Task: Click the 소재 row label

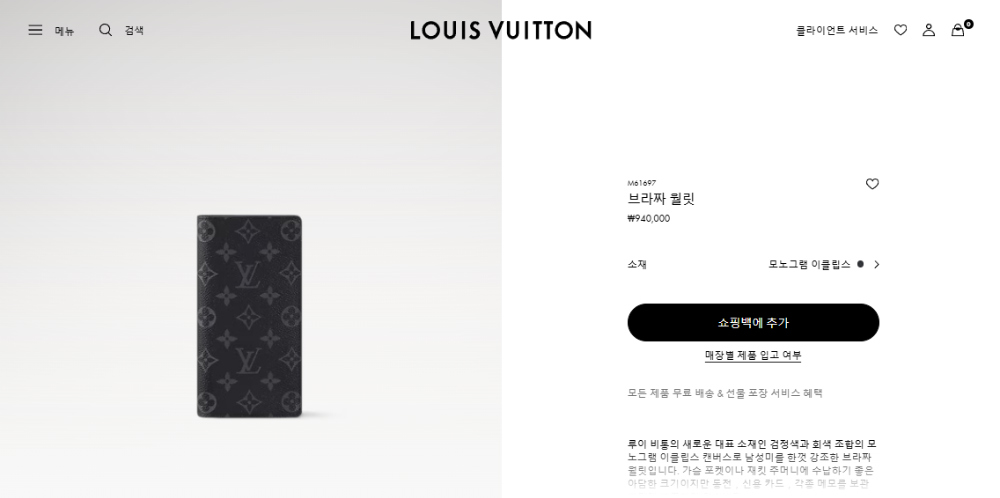Action: point(637,265)
